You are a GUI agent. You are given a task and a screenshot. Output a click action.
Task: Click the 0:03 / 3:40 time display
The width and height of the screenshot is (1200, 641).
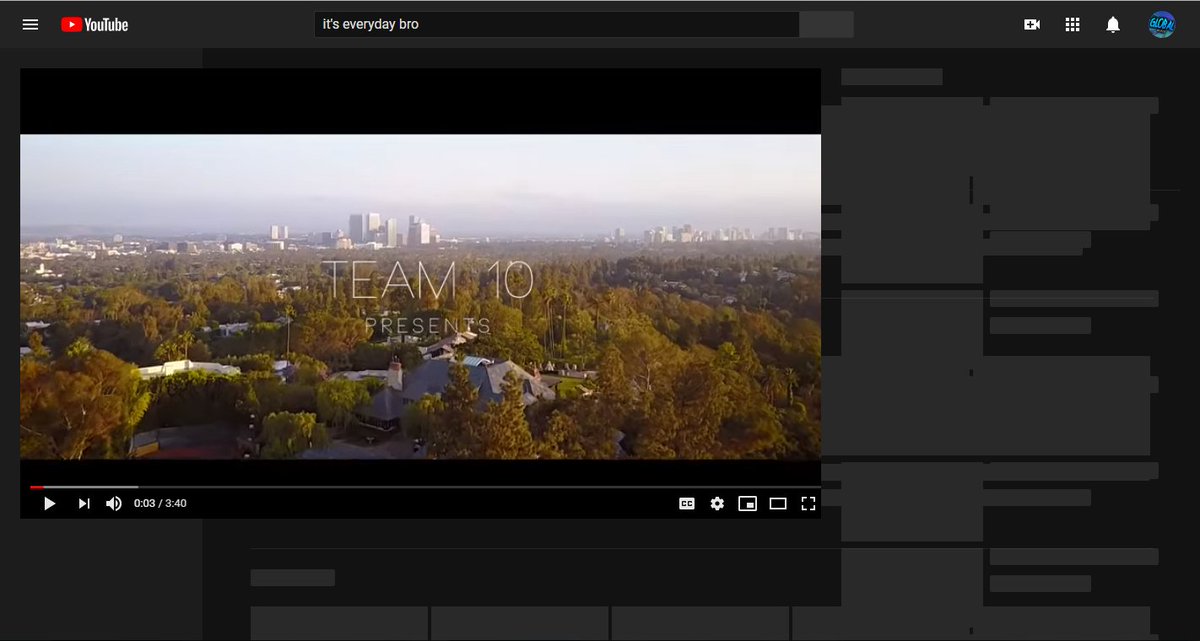(160, 503)
